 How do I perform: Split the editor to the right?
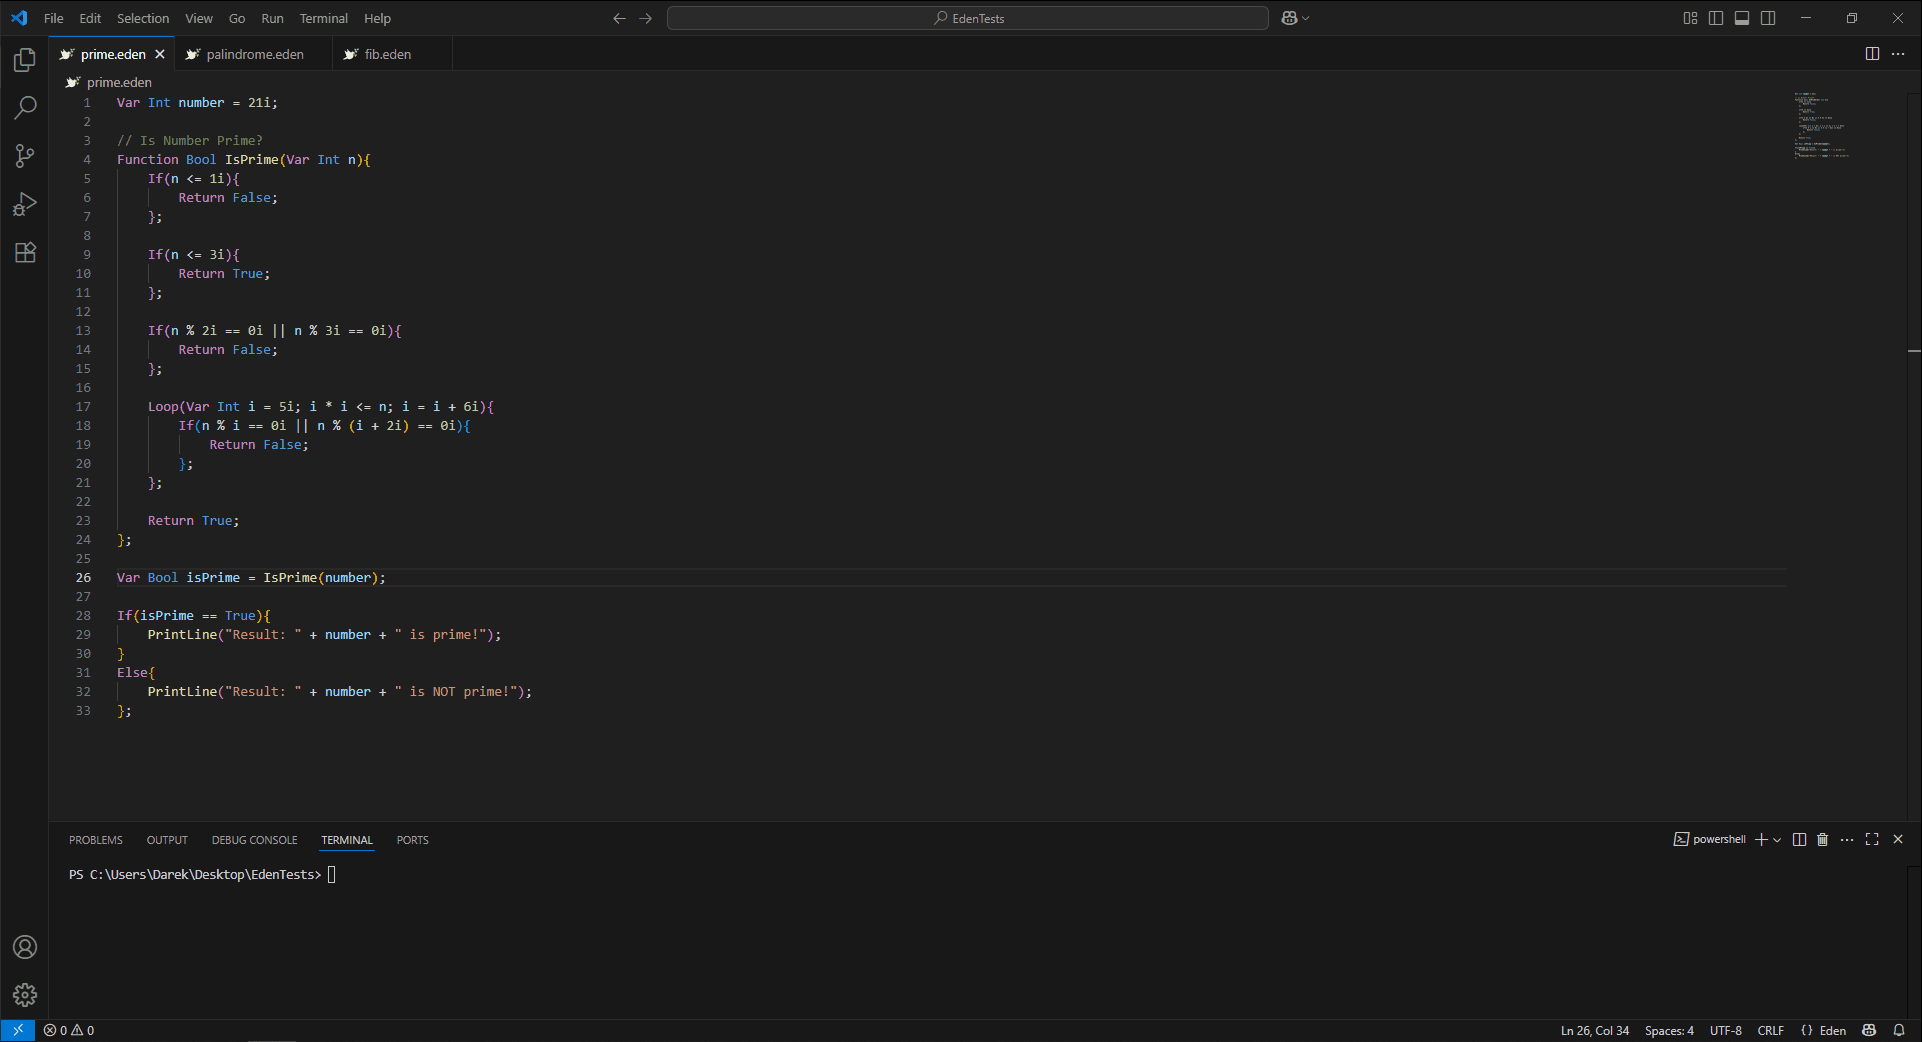click(x=1872, y=54)
